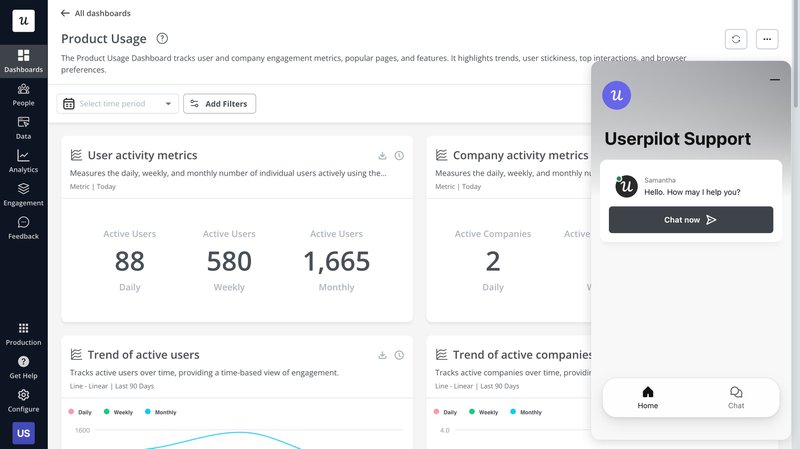This screenshot has height=449, width=800.
Task: Click the Userpilot Support heading
Action: pyautogui.click(x=678, y=139)
